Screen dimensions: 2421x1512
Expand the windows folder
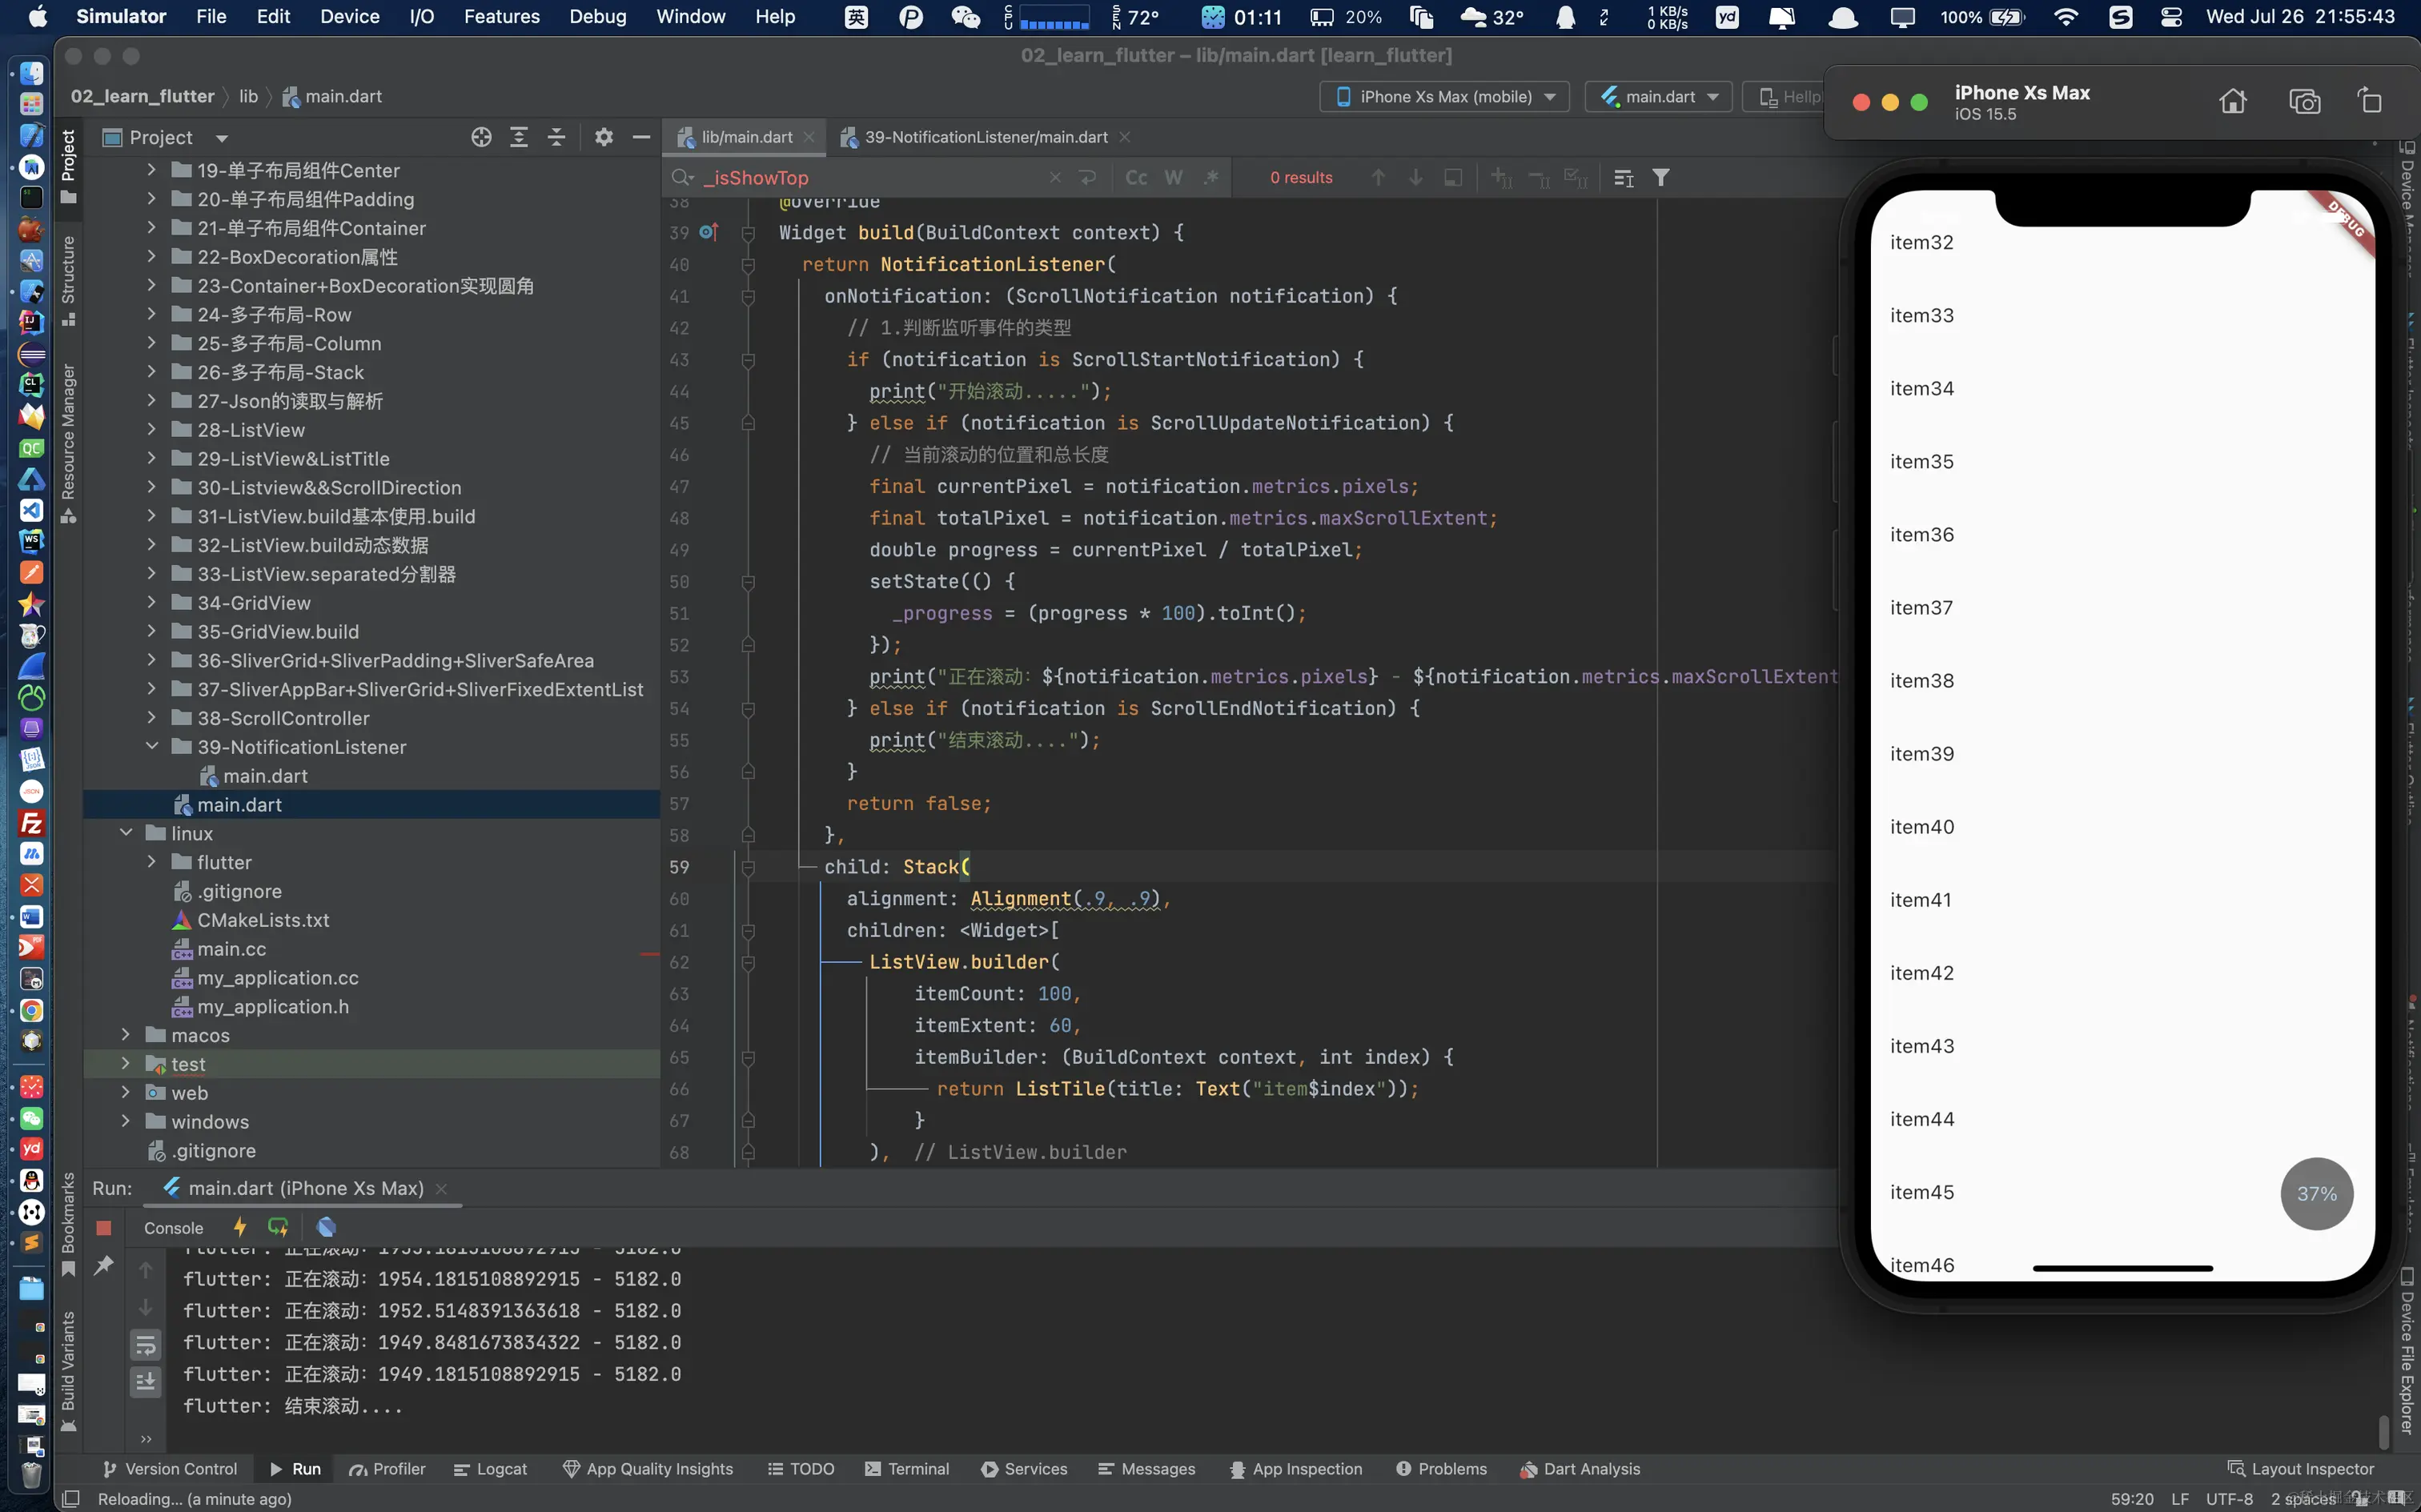tap(126, 1122)
